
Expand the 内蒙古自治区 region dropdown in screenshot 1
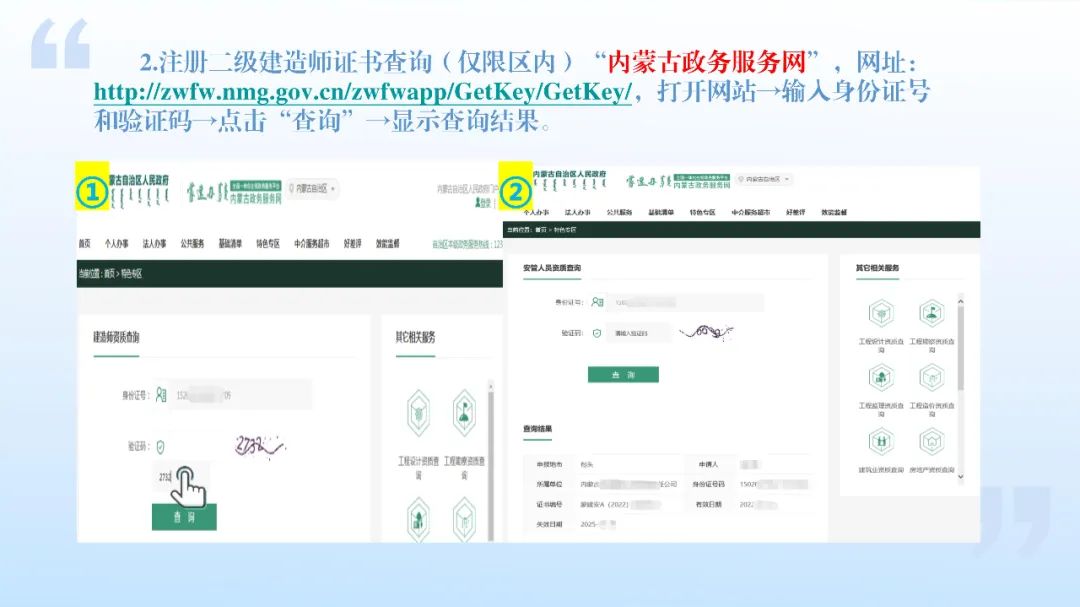[313, 188]
